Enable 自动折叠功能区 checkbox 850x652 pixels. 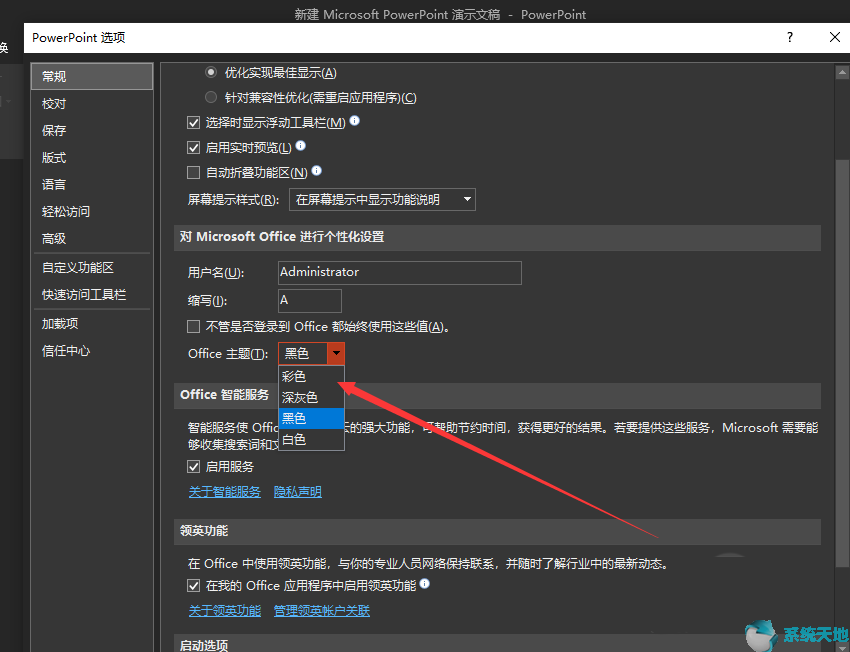(194, 172)
